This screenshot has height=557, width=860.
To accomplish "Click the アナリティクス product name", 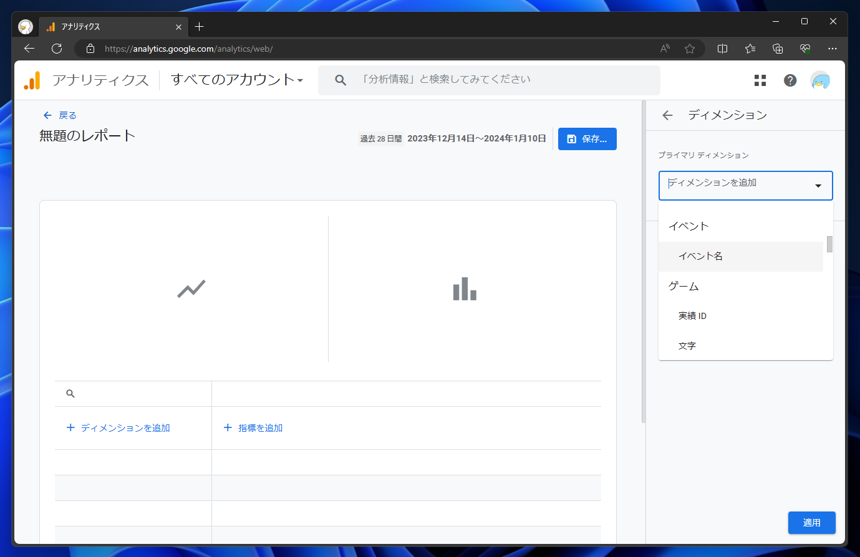I will coord(100,81).
